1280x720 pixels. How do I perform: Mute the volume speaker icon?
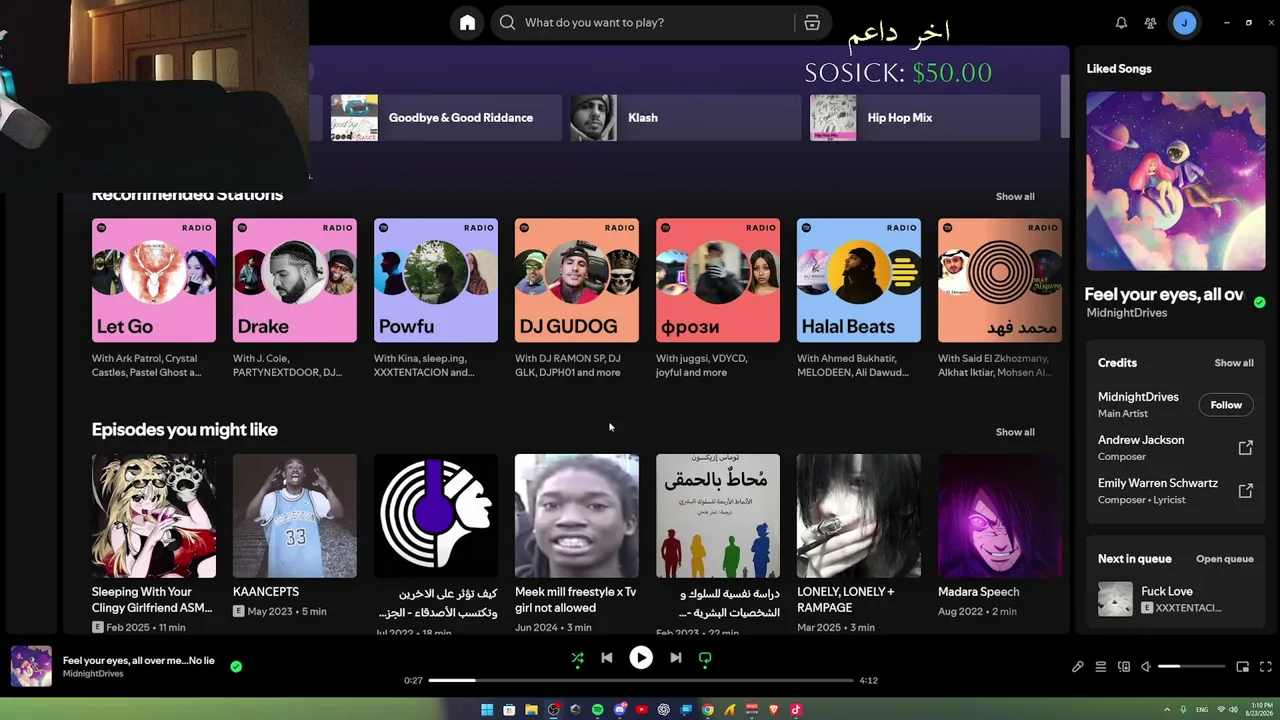(x=1146, y=667)
